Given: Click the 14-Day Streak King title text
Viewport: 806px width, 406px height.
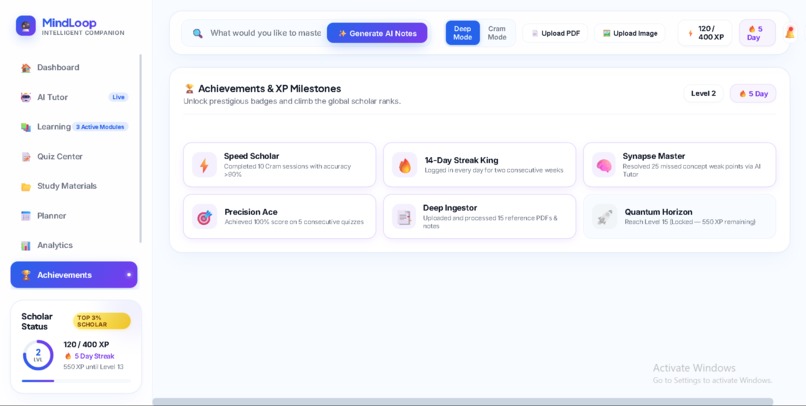Looking at the screenshot, I should (461, 160).
